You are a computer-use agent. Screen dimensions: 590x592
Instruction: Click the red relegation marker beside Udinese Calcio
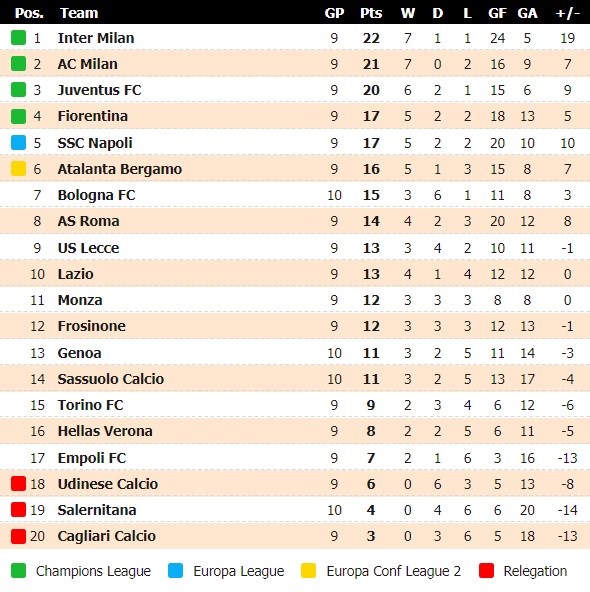pyautogui.click(x=18, y=484)
